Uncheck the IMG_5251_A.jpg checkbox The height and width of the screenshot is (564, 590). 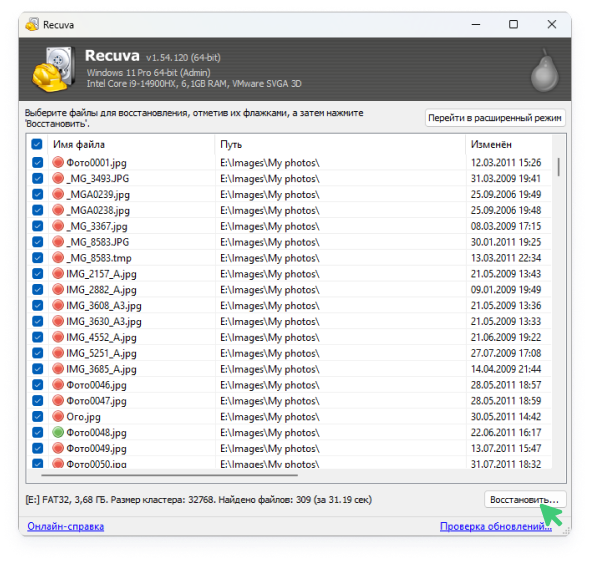[38, 353]
